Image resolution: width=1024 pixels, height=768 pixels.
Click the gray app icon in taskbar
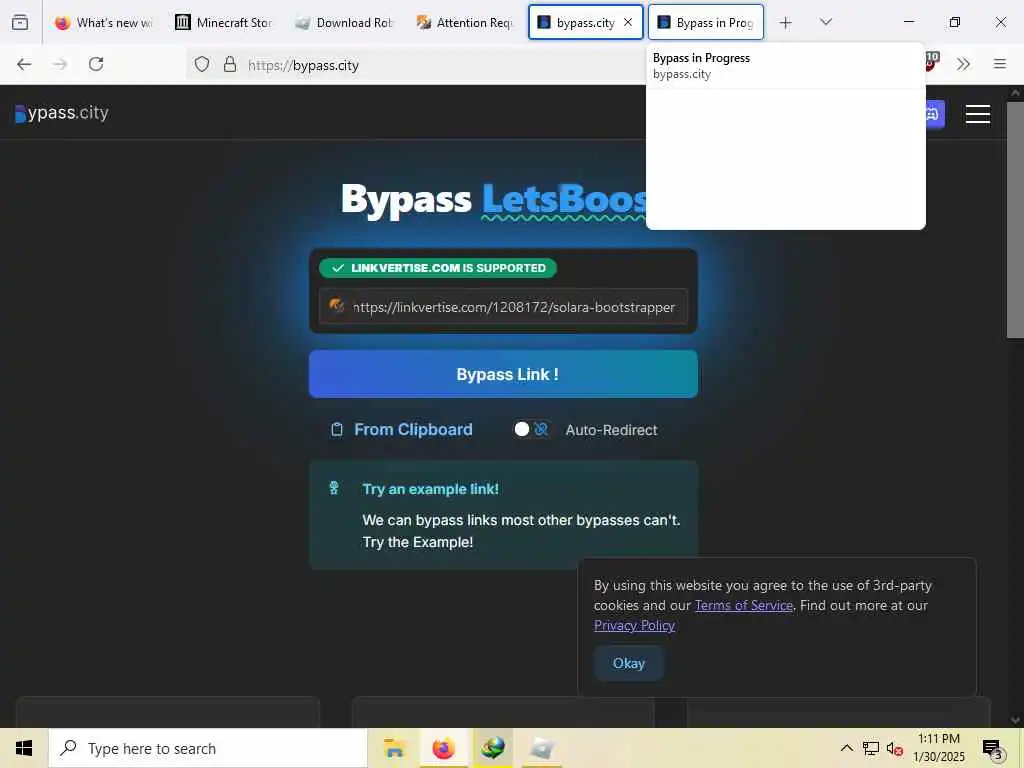pyautogui.click(x=542, y=748)
